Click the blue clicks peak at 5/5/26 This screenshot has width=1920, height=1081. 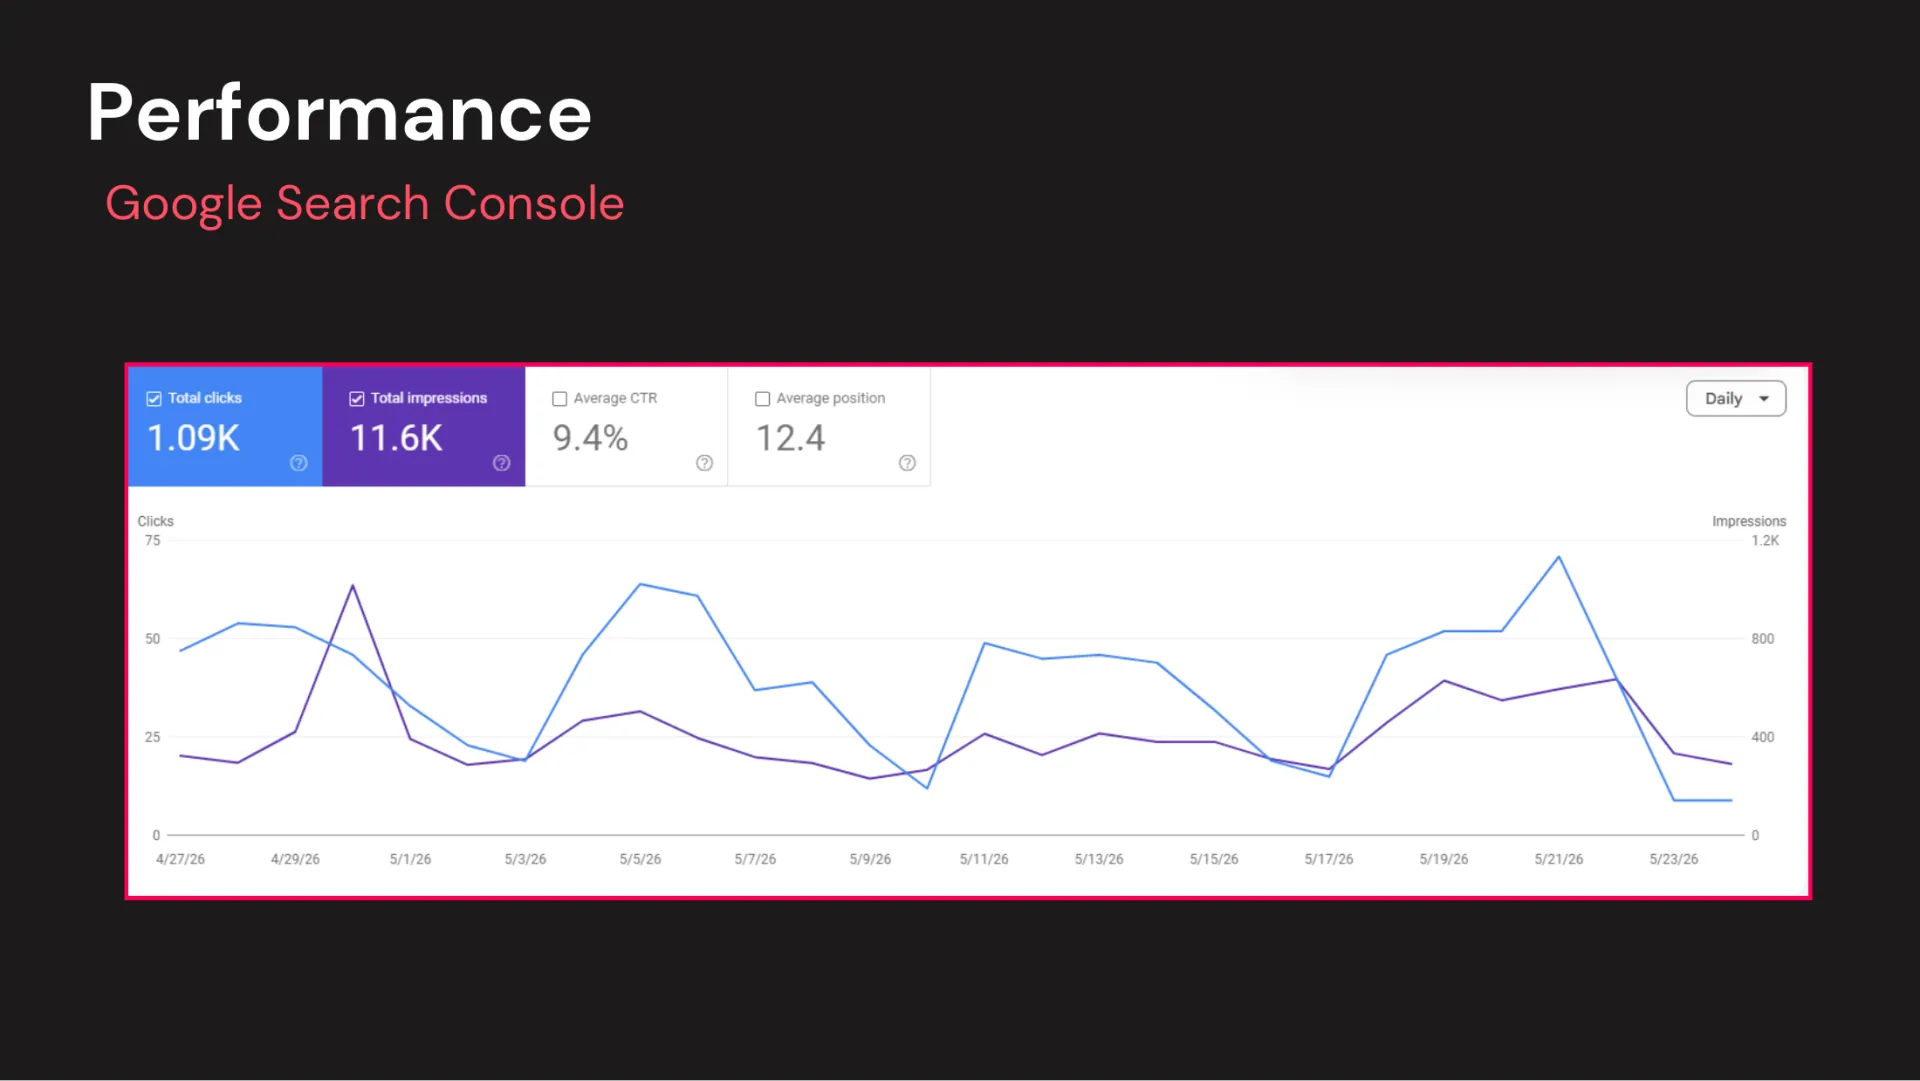640,584
